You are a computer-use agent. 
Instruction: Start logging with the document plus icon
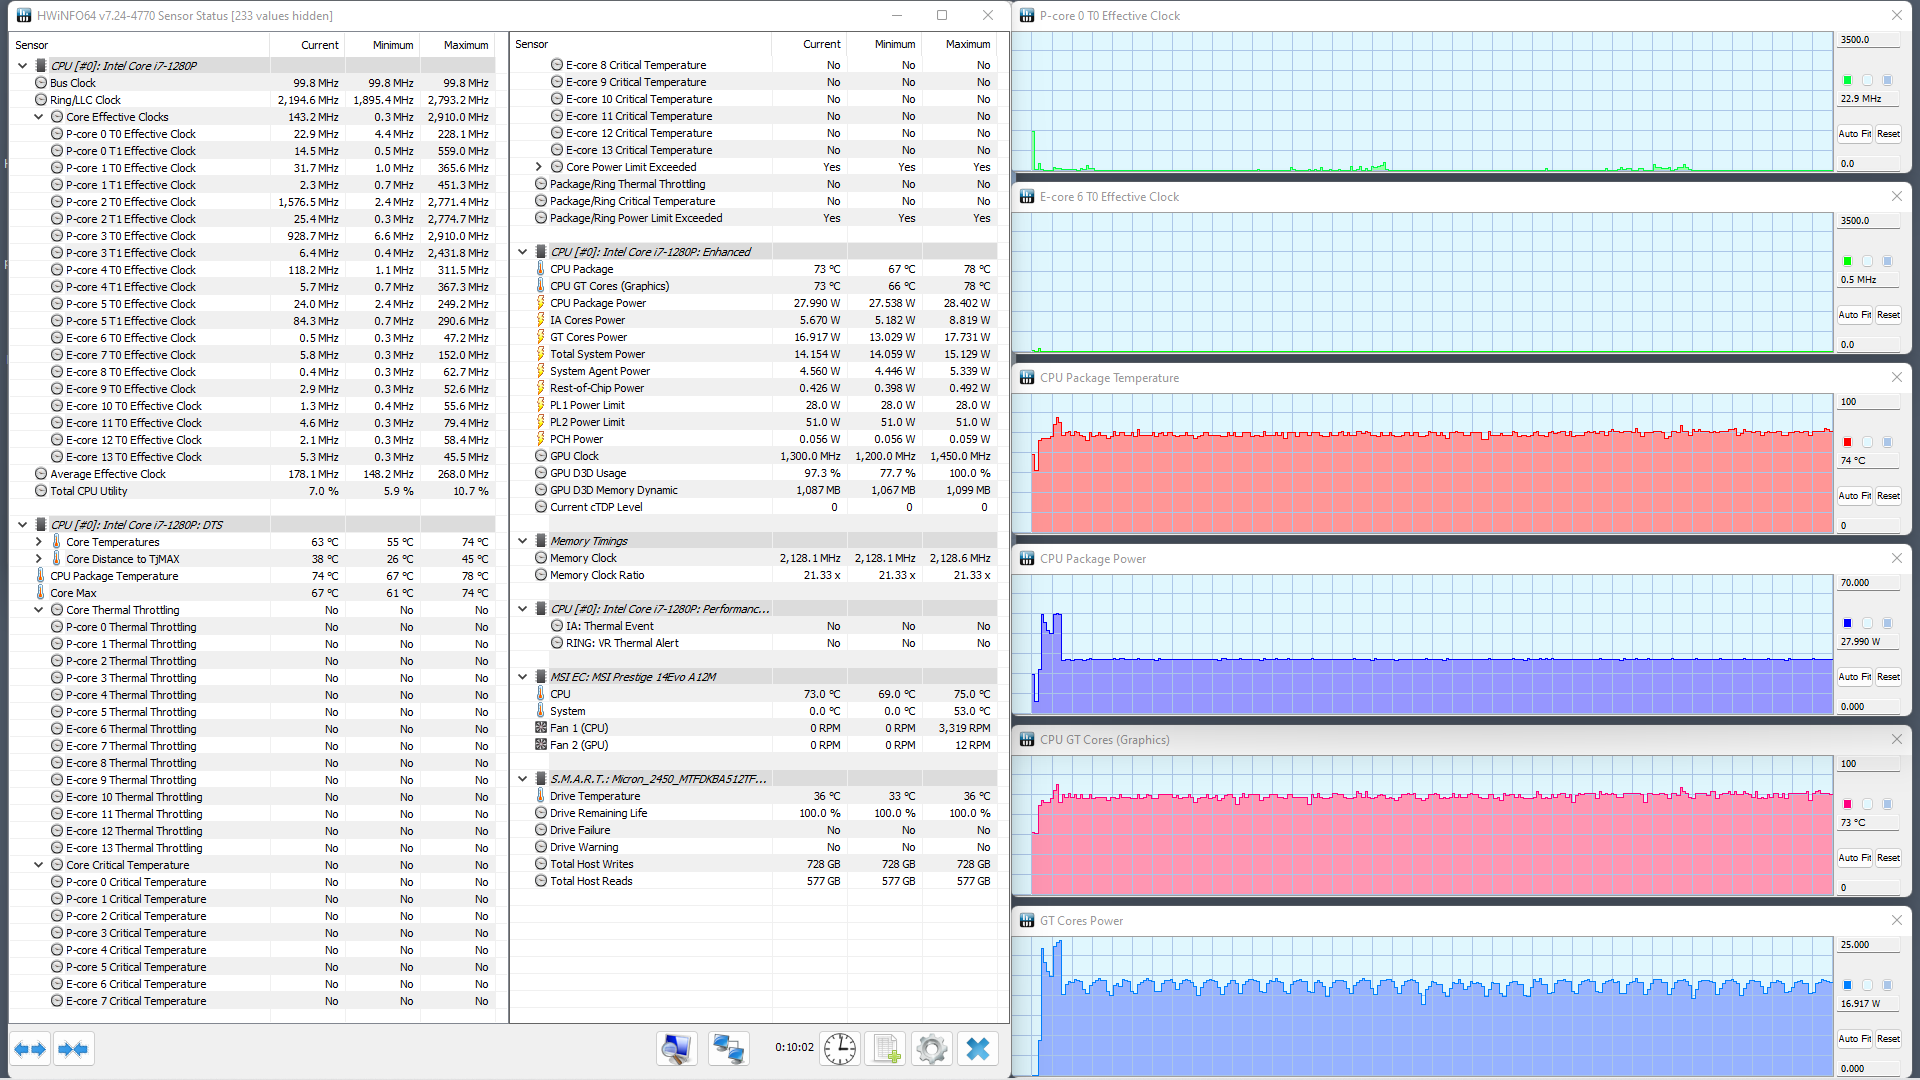[886, 1049]
